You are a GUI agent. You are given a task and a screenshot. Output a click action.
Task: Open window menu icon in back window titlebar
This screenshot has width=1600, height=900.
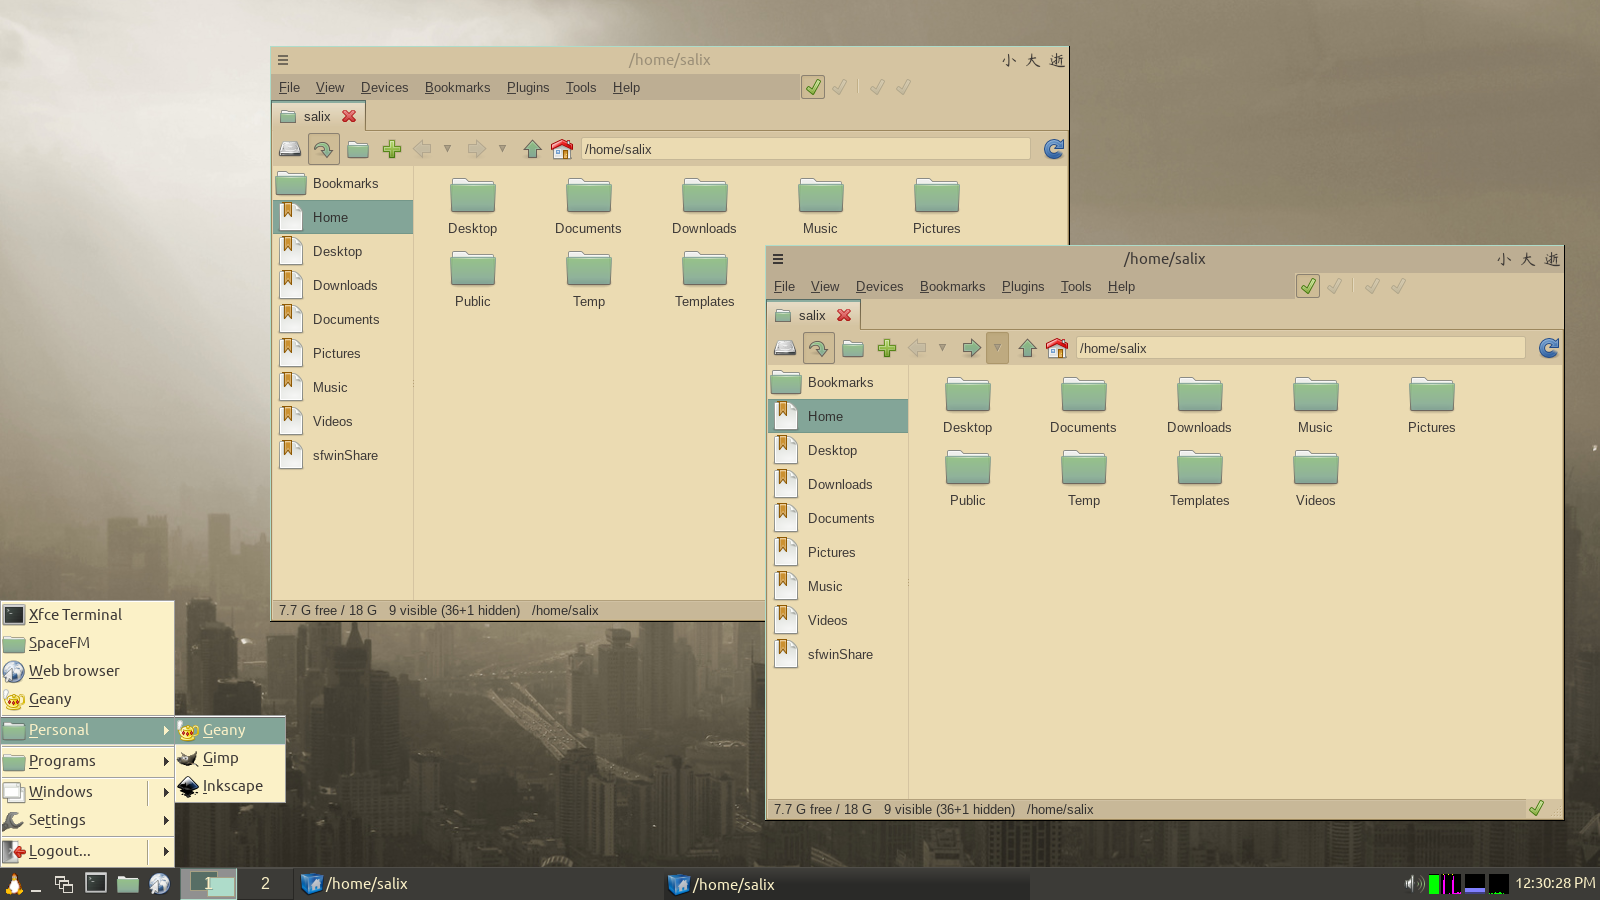(283, 60)
